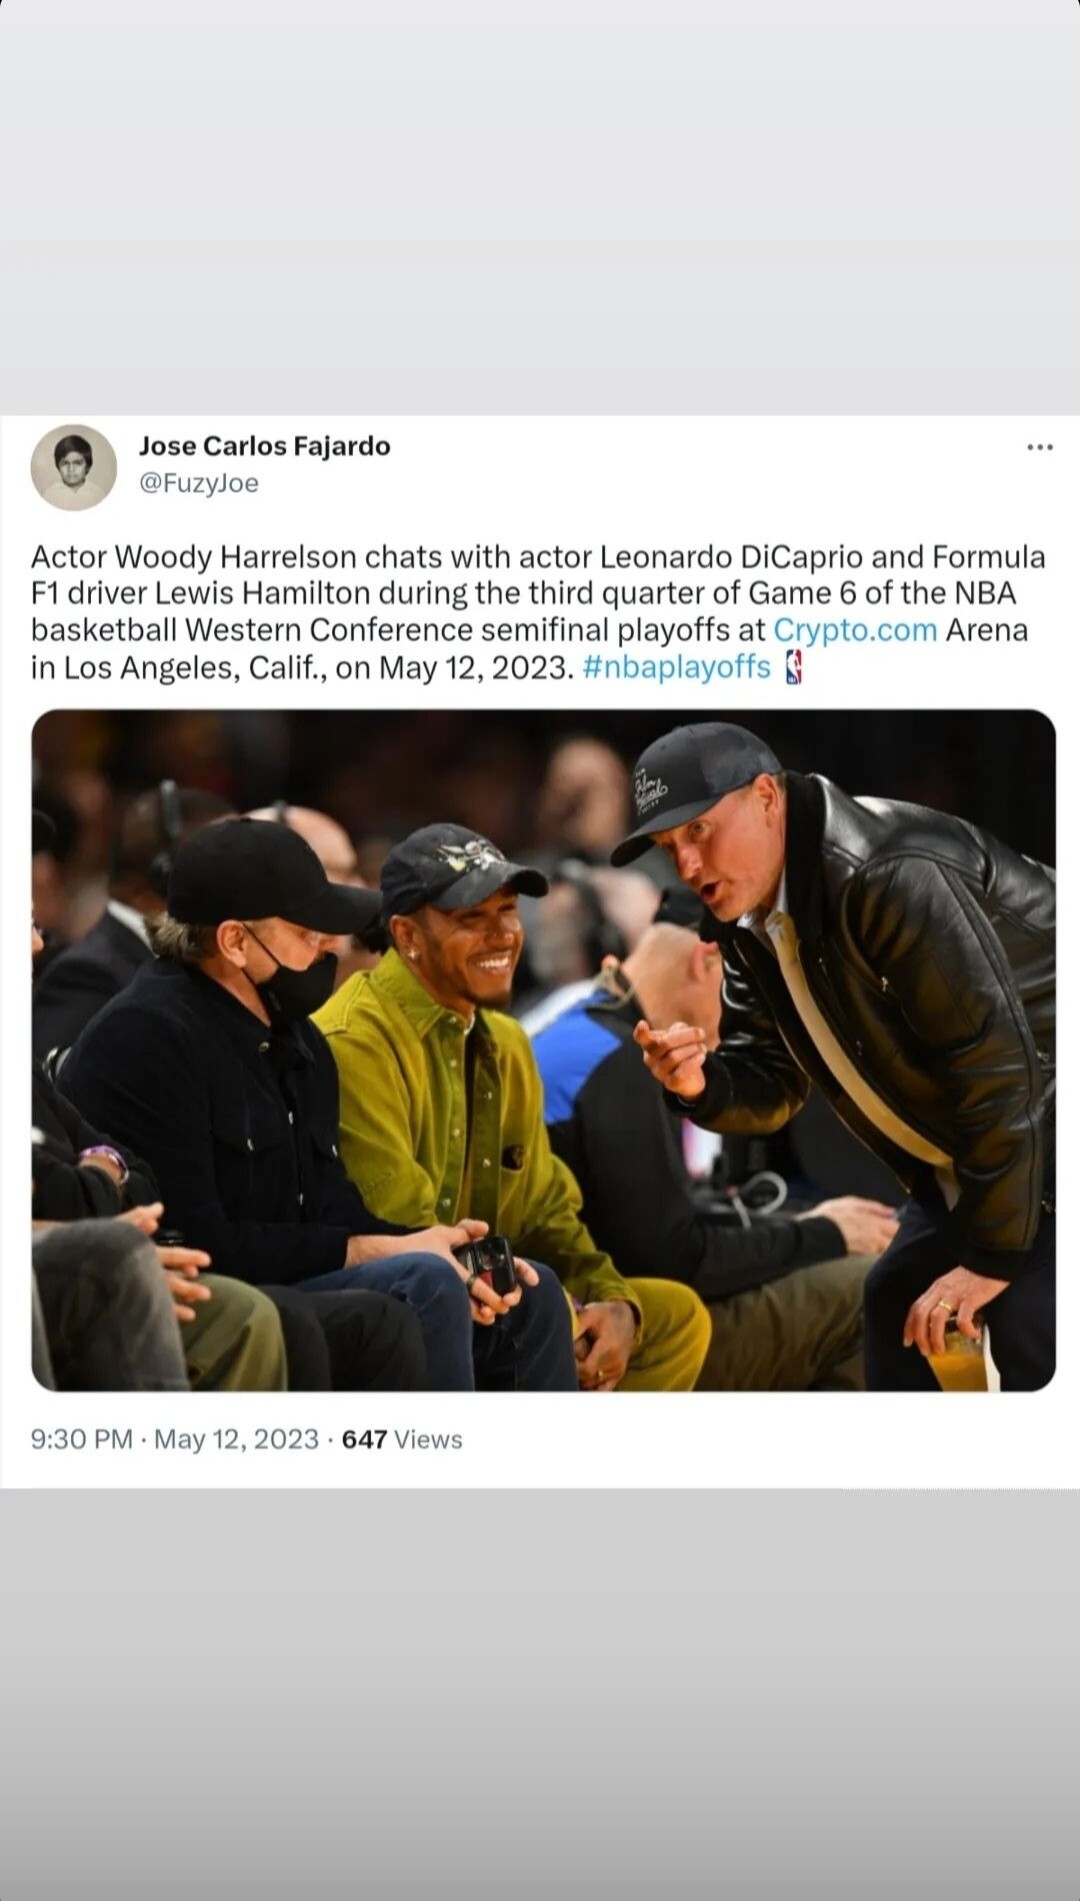
Task: View the 647 Views count
Action: [x=402, y=1439]
